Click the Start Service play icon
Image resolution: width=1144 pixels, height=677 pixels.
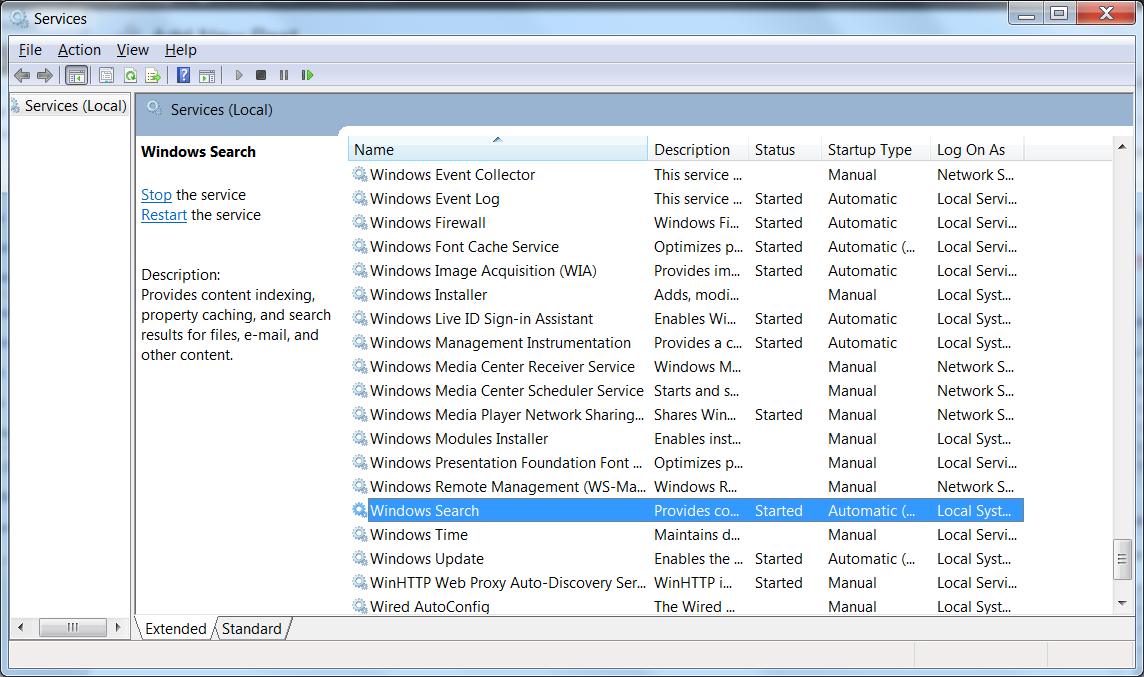click(x=239, y=75)
